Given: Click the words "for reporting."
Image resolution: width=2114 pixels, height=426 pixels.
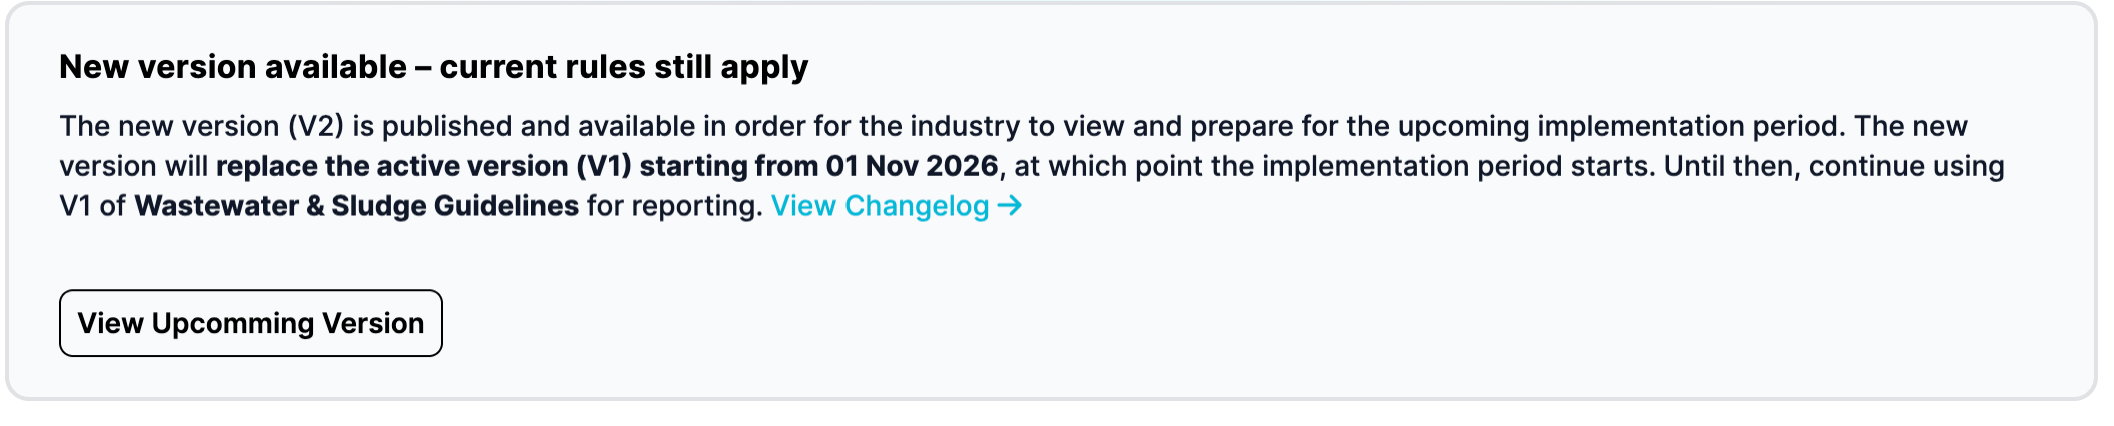Looking at the screenshot, I should point(674,206).
